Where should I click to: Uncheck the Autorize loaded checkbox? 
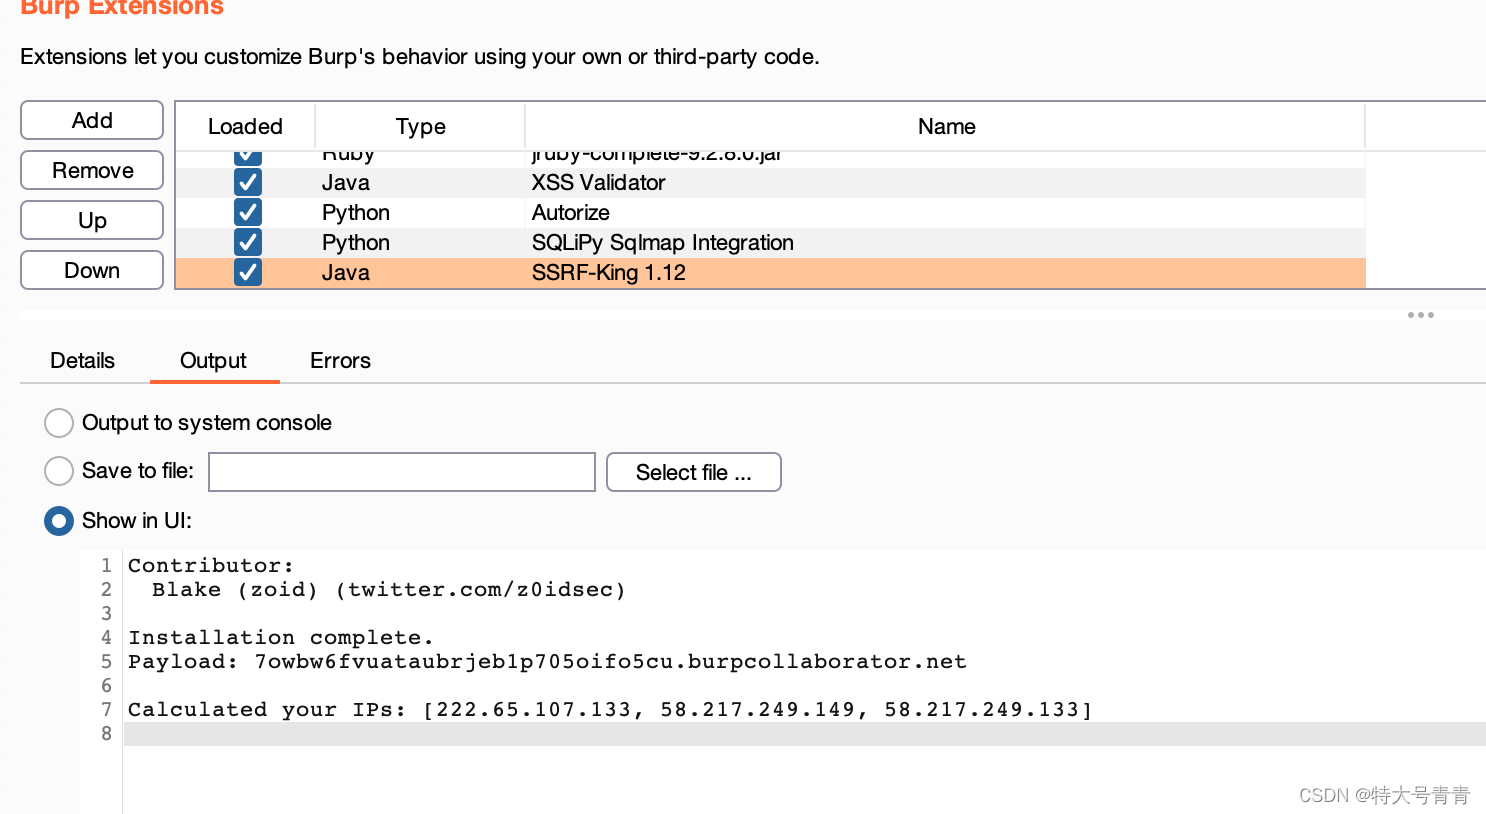coord(248,212)
